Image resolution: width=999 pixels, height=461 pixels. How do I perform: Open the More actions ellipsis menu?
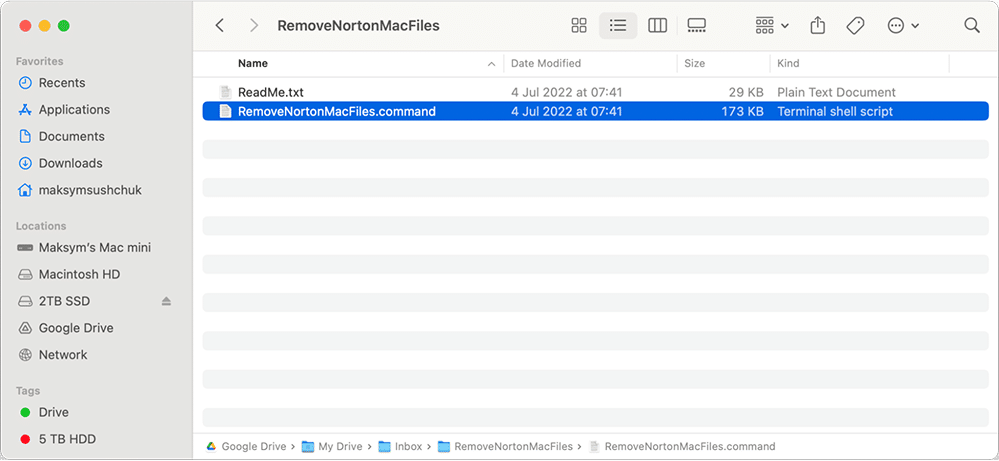click(x=903, y=25)
